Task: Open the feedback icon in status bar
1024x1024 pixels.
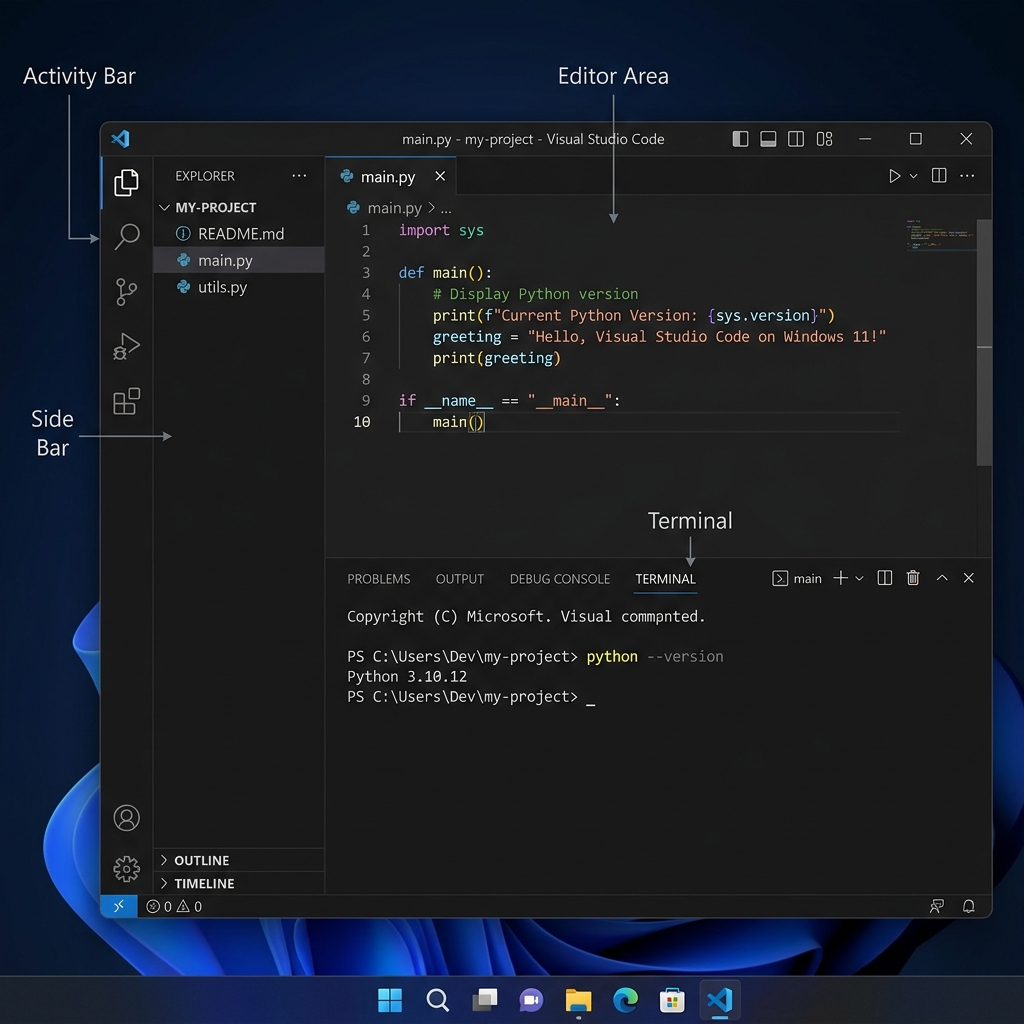Action: point(936,906)
